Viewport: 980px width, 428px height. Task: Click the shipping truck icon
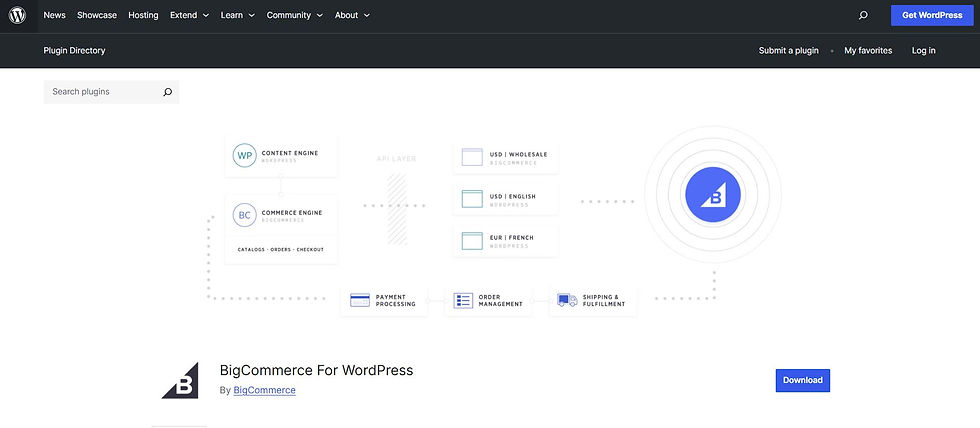click(x=568, y=301)
